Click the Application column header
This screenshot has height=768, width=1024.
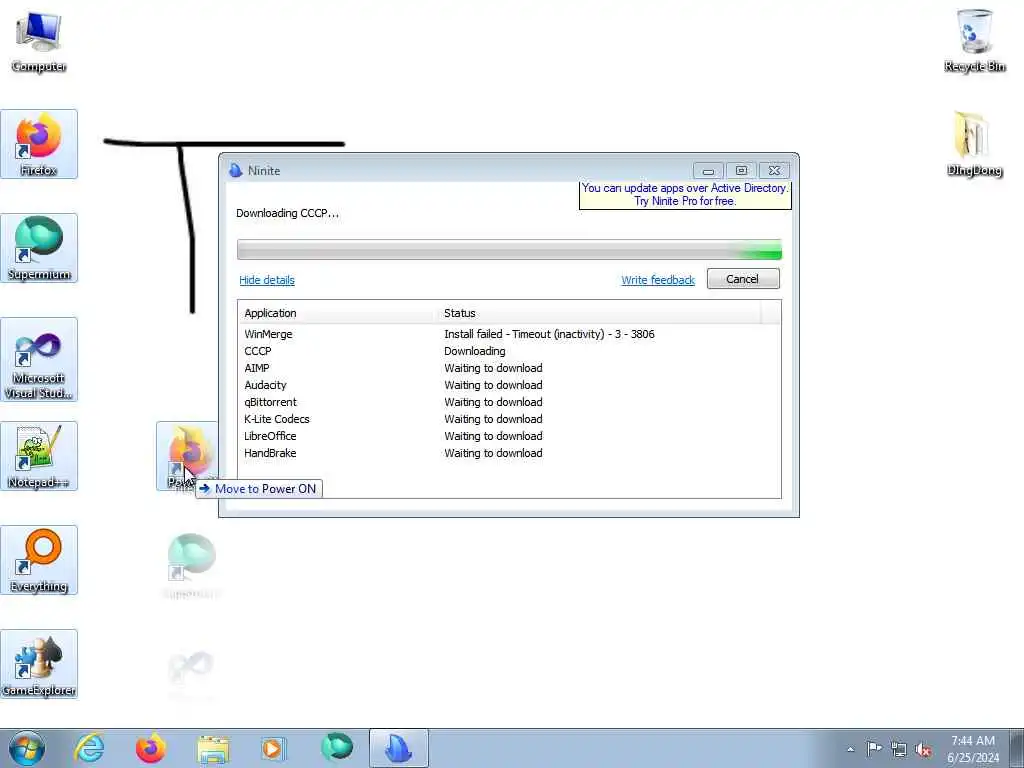337,313
